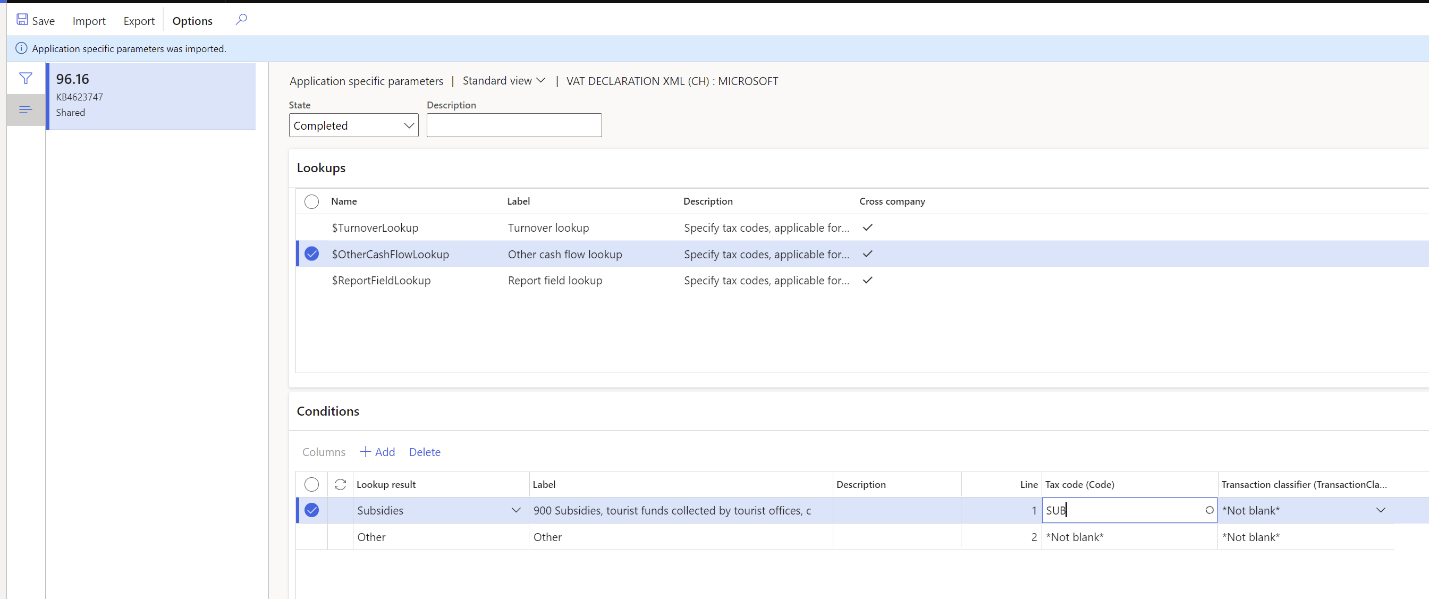The image size is (1429, 599).
Task: Toggle the list view lines icon in the sidebar
Action: pyautogui.click(x=26, y=109)
